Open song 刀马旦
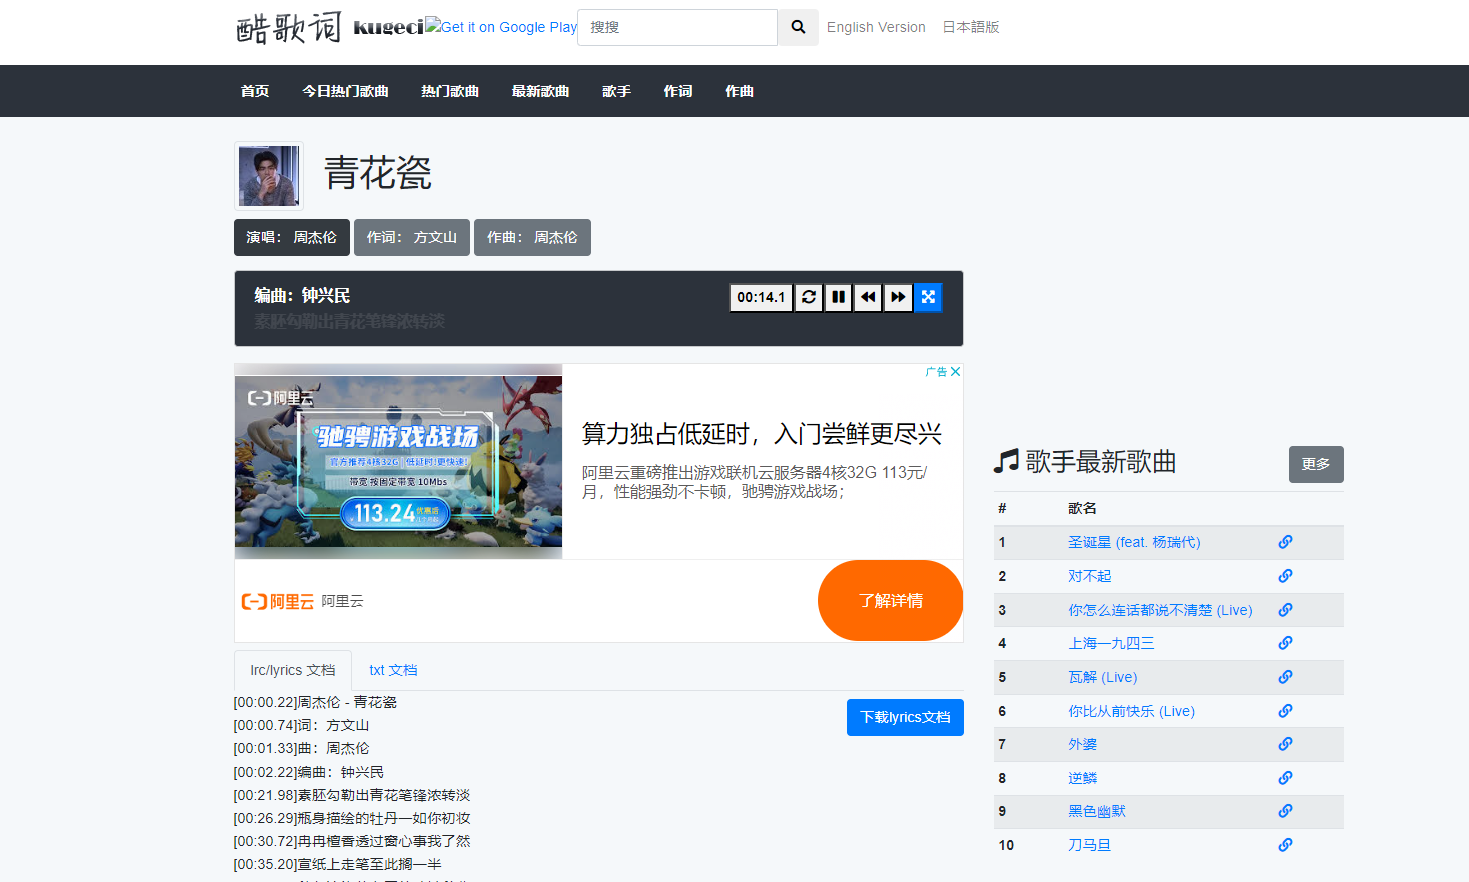 [1089, 845]
